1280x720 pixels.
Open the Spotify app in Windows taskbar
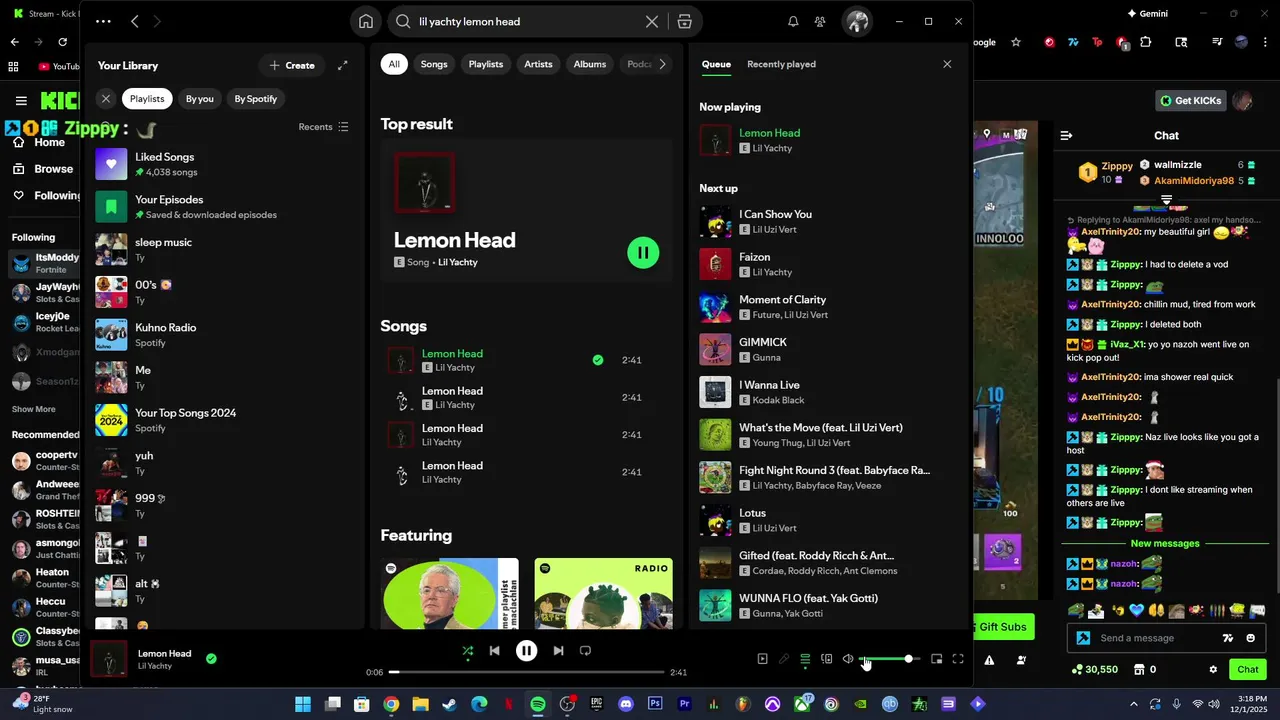[538, 704]
